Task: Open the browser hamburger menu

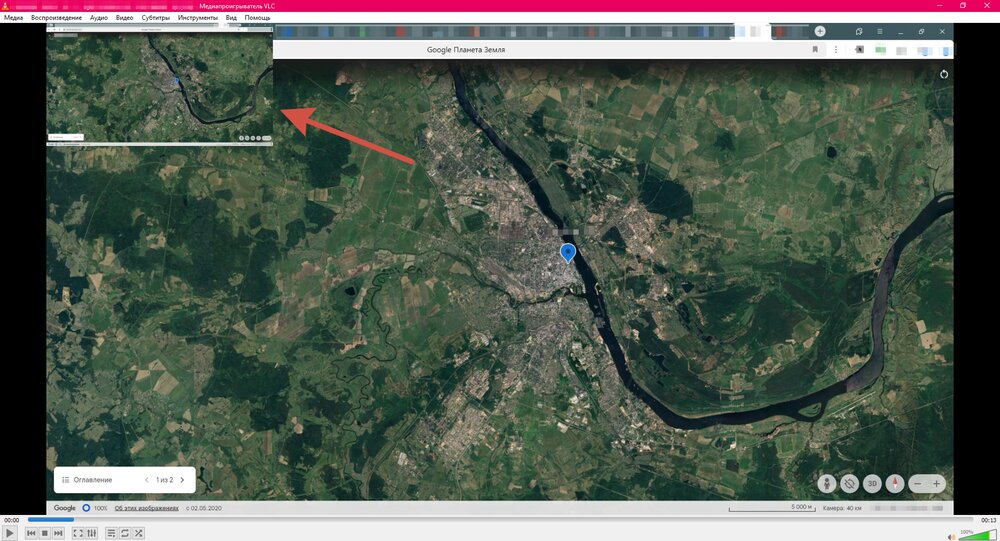Action: click(x=879, y=31)
